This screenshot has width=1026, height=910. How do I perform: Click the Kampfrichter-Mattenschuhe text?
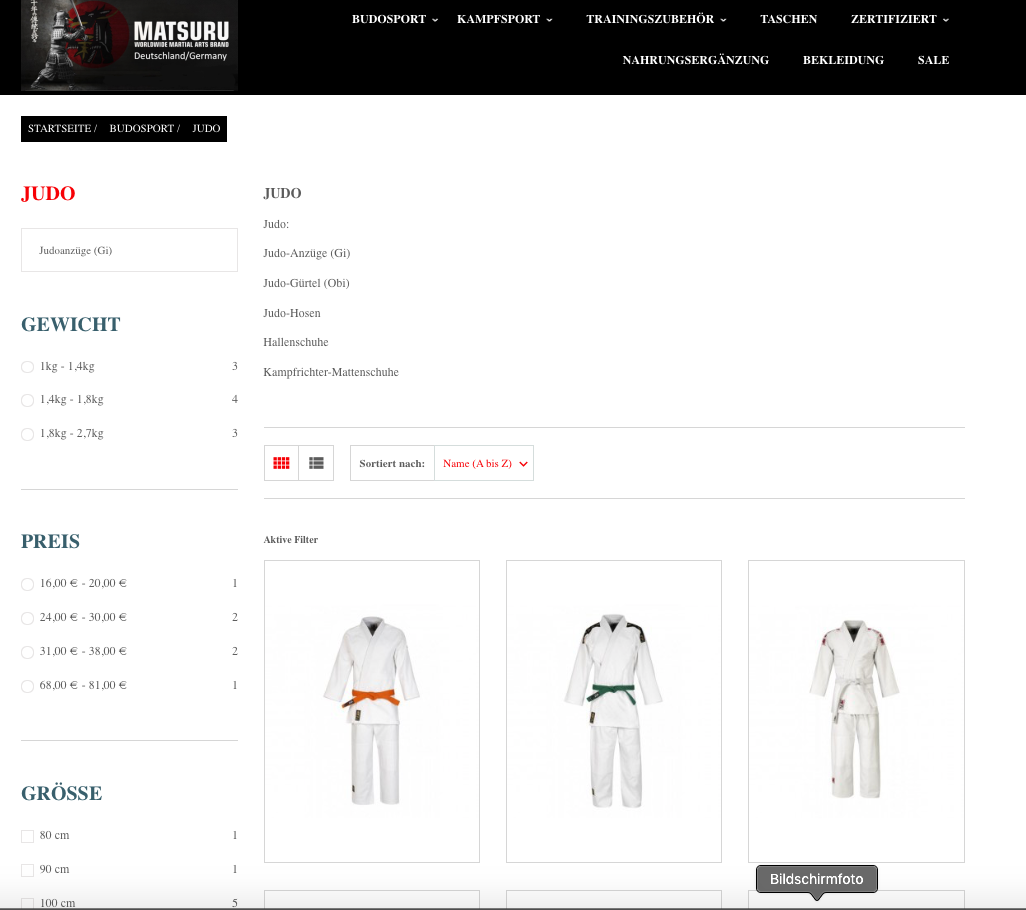(330, 372)
